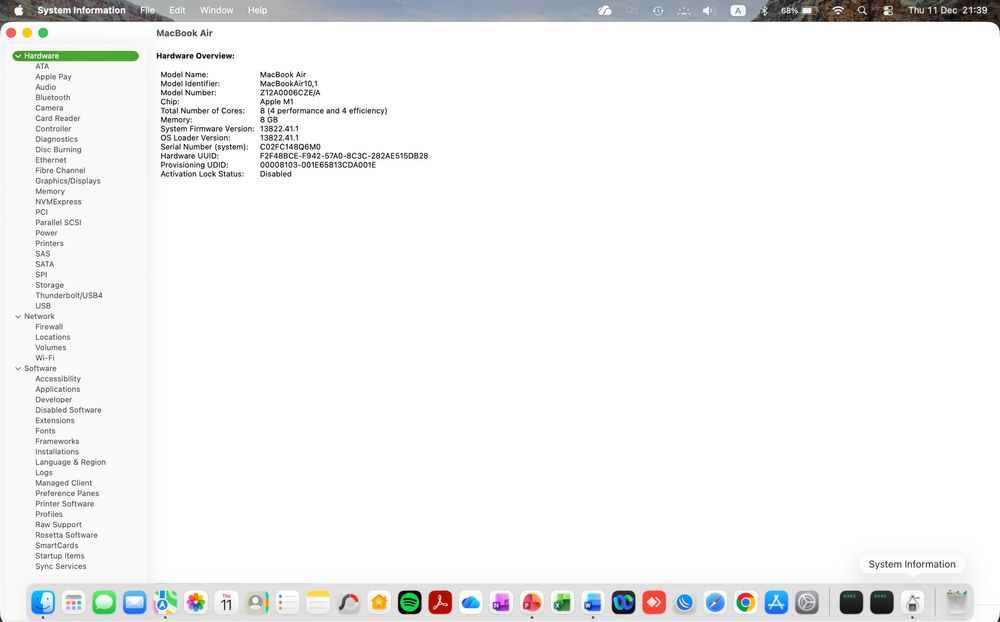Screen dimensions: 1000x622
Task: Open the Help menu
Action: [258, 10]
